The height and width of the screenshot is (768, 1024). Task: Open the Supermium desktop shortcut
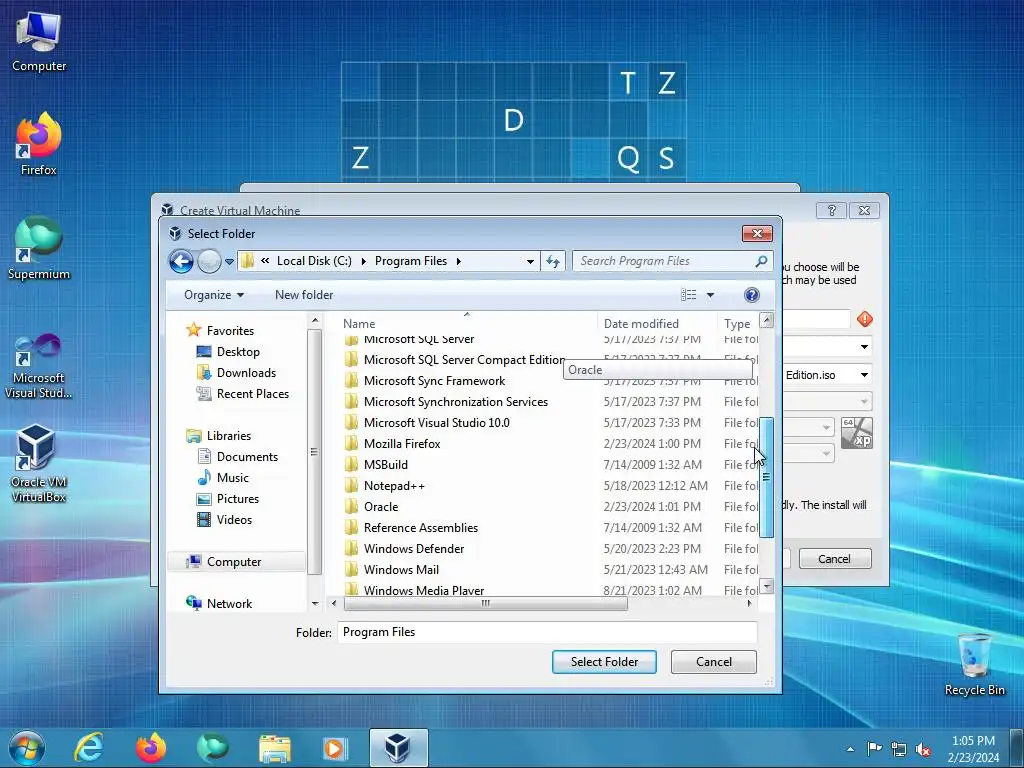point(39,249)
